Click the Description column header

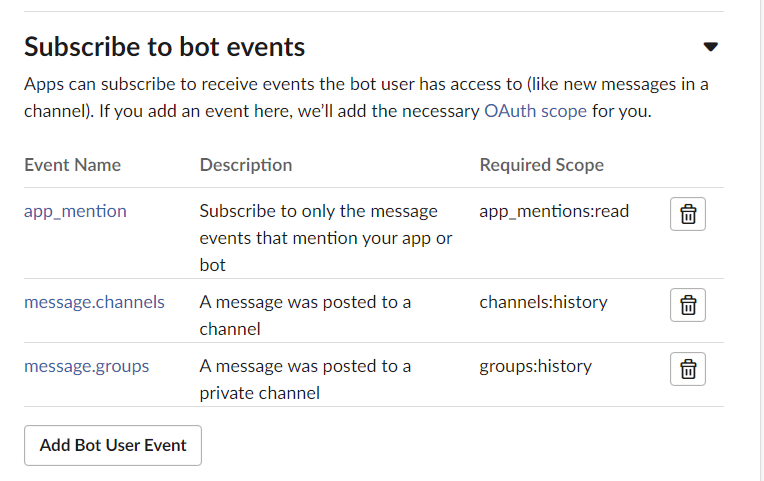pyautogui.click(x=246, y=165)
